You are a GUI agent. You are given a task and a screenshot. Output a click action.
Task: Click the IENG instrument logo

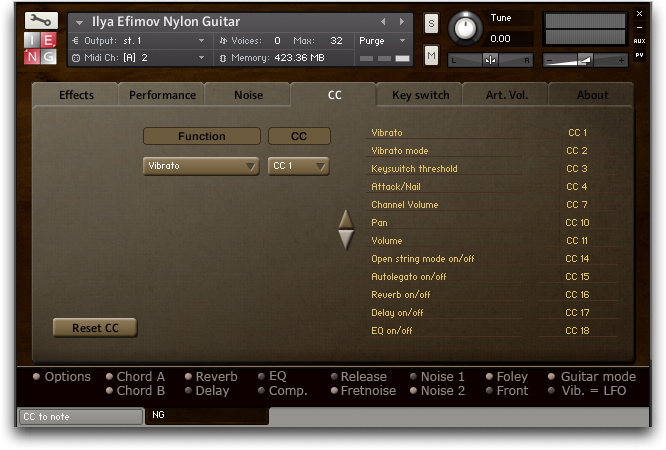41,48
